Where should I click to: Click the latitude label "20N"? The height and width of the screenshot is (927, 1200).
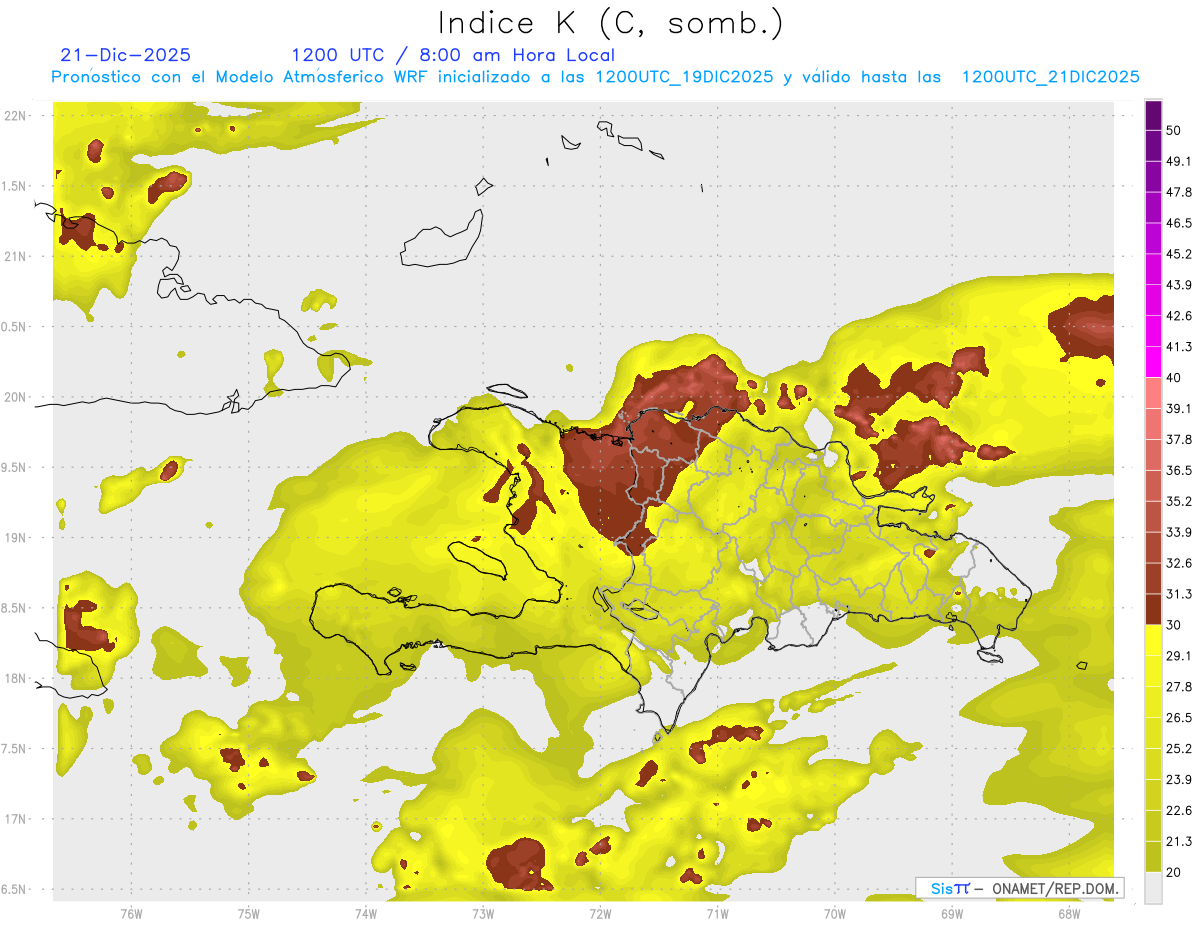(15, 397)
